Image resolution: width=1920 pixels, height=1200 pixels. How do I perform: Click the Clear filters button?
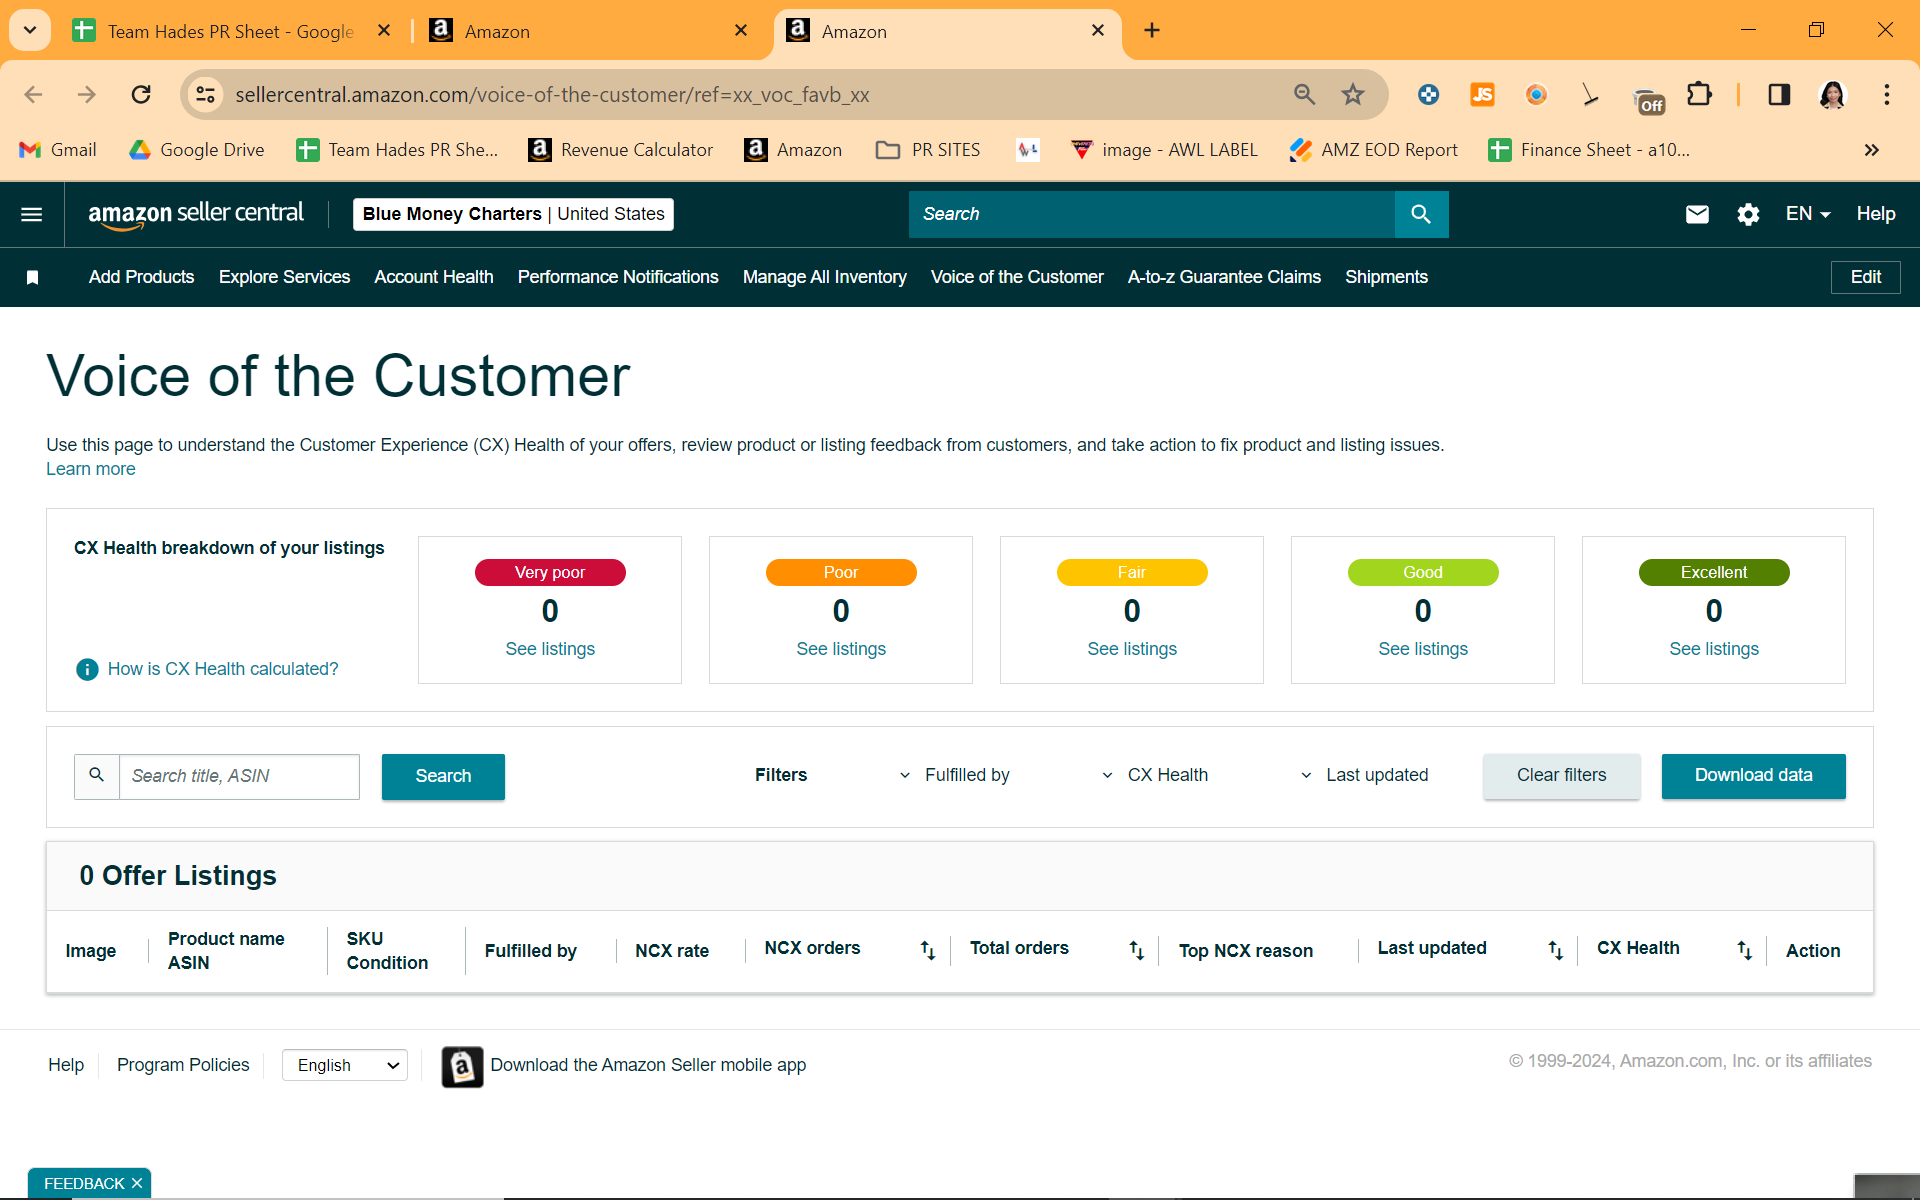pos(1562,776)
